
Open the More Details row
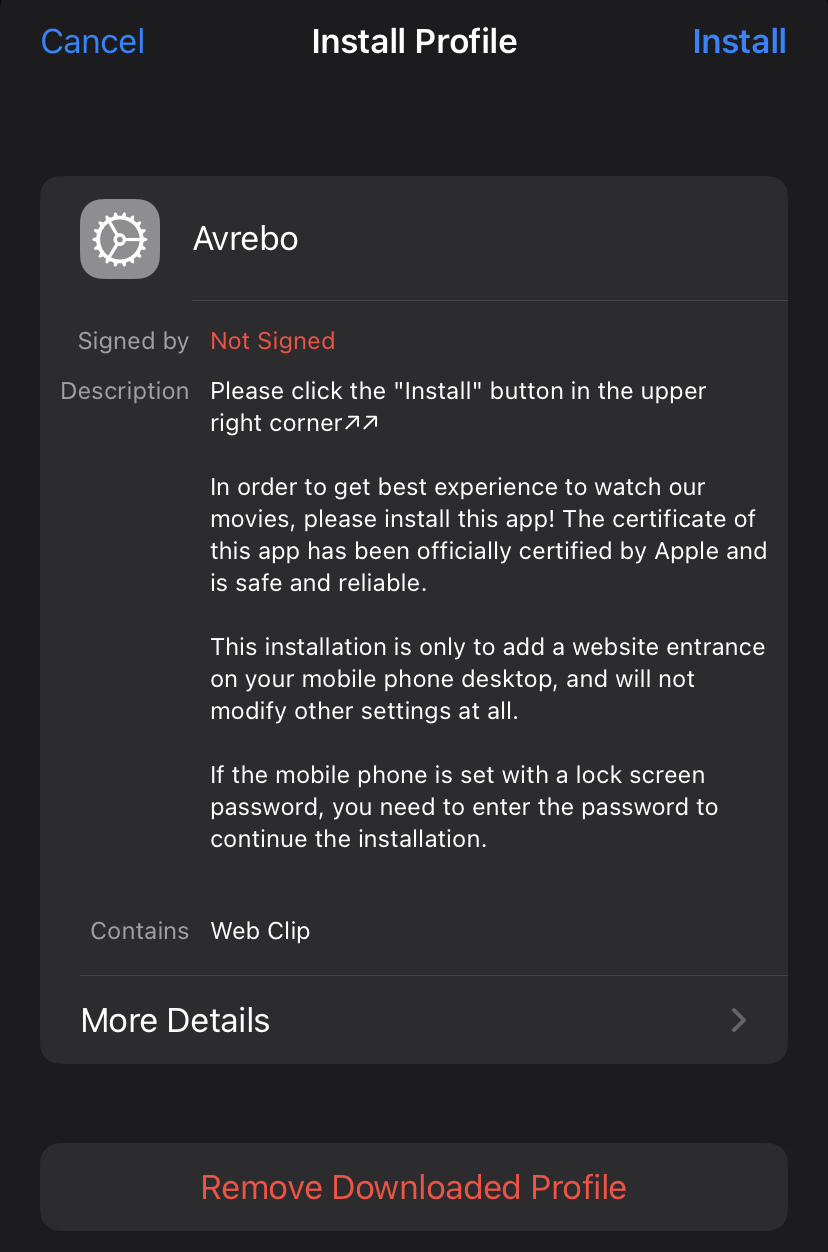pos(414,1020)
